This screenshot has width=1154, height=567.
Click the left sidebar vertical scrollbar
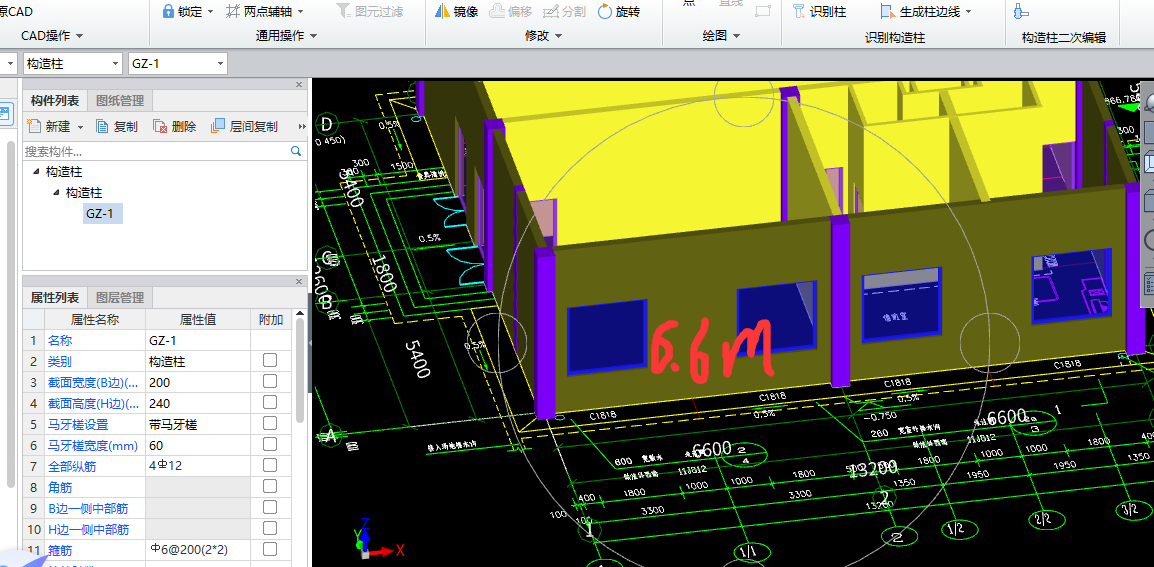(x=11, y=313)
